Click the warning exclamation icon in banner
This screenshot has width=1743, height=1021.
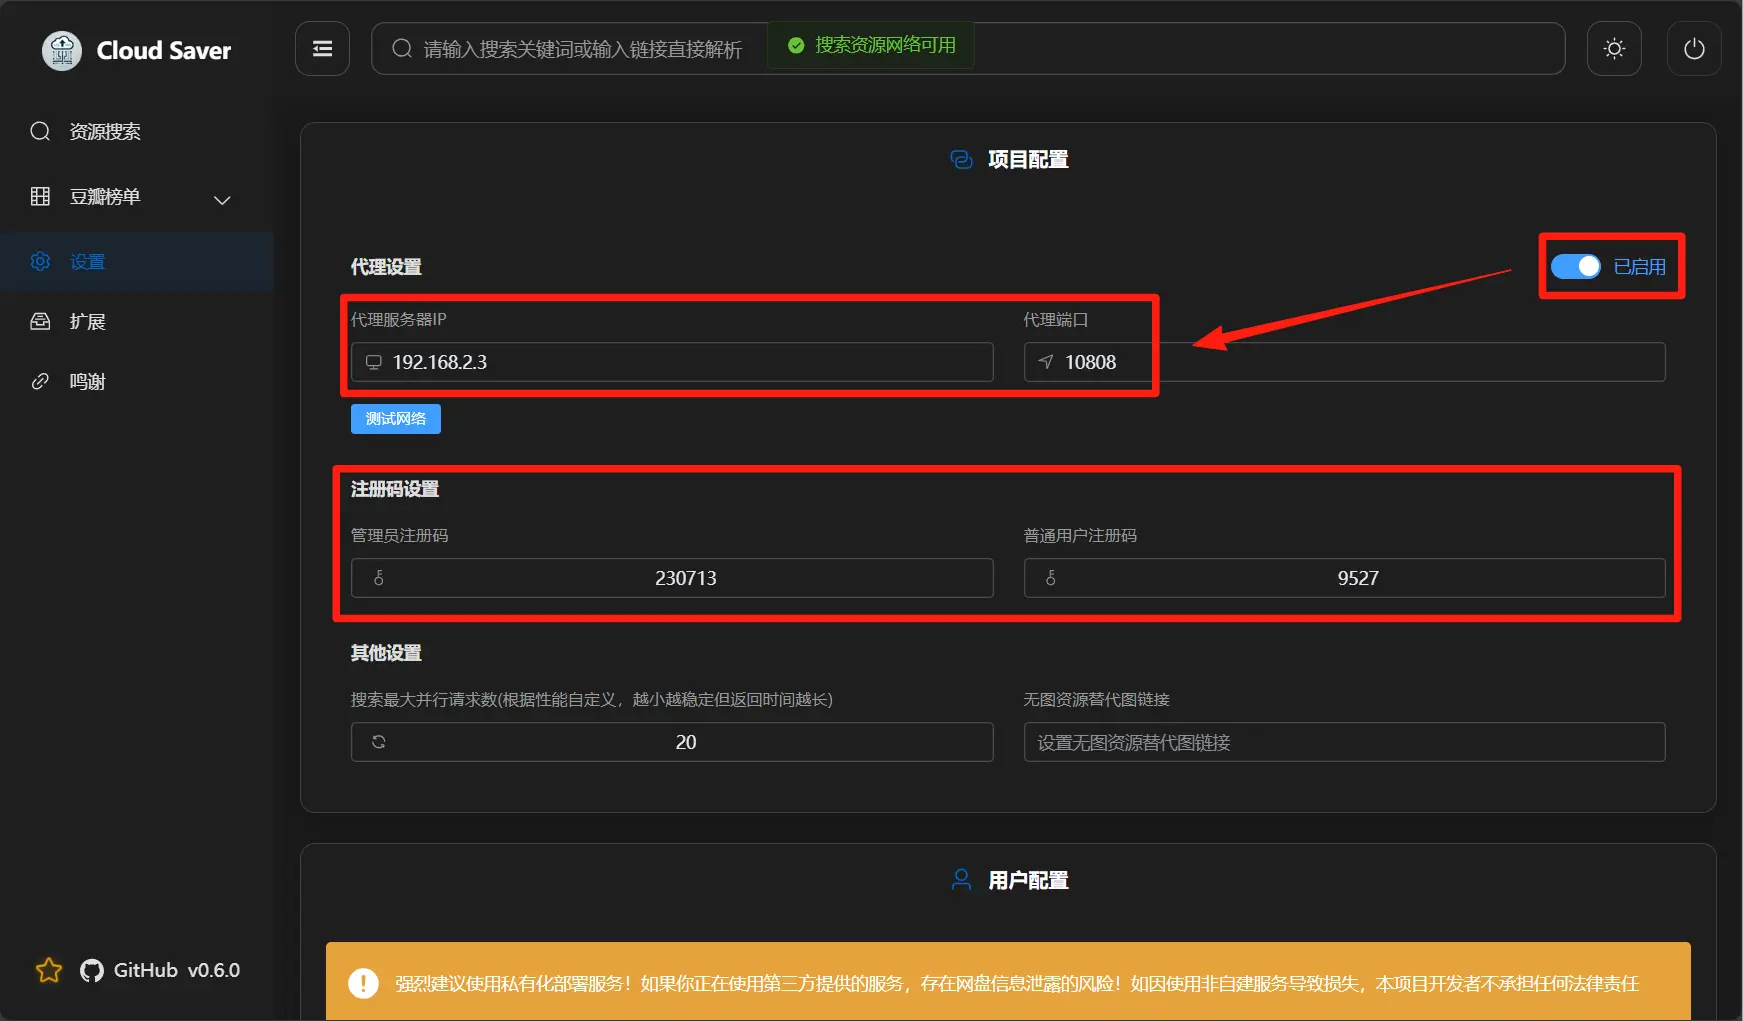tap(363, 984)
